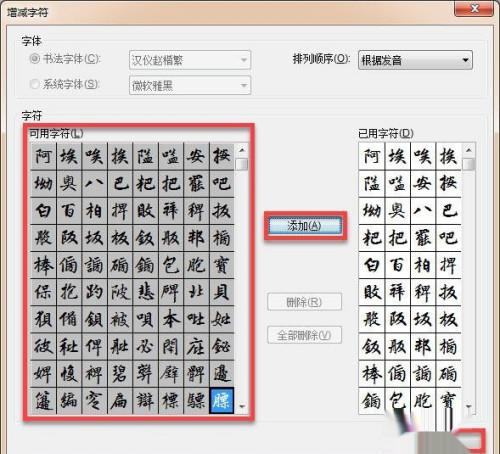
Task: Select character 本 in 可用字符 list
Action: (x=171, y=319)
